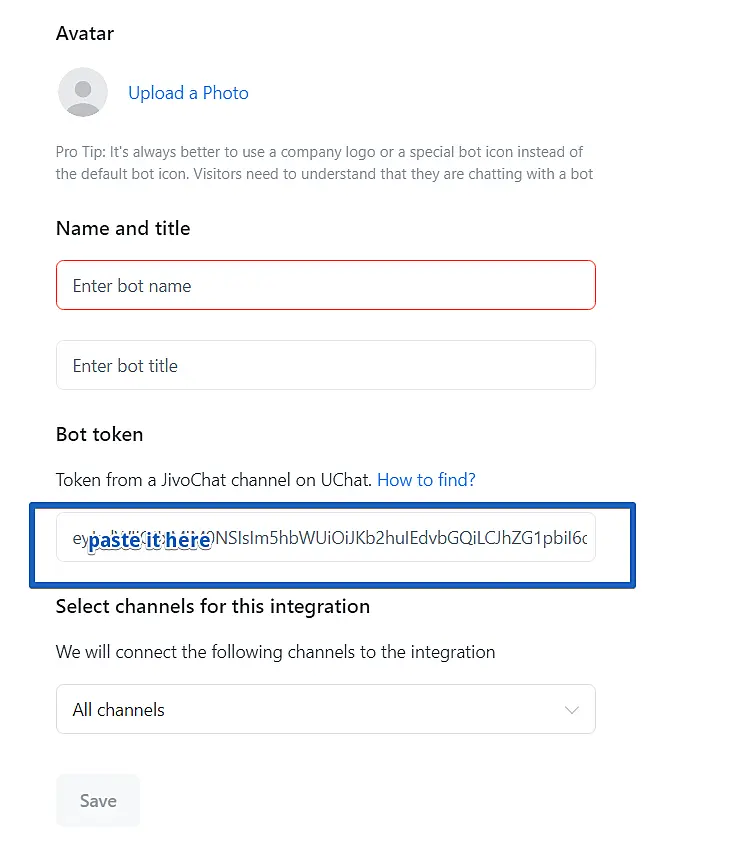
Task: Click the default avatar placeholder icon
Action: pos(83,93)
